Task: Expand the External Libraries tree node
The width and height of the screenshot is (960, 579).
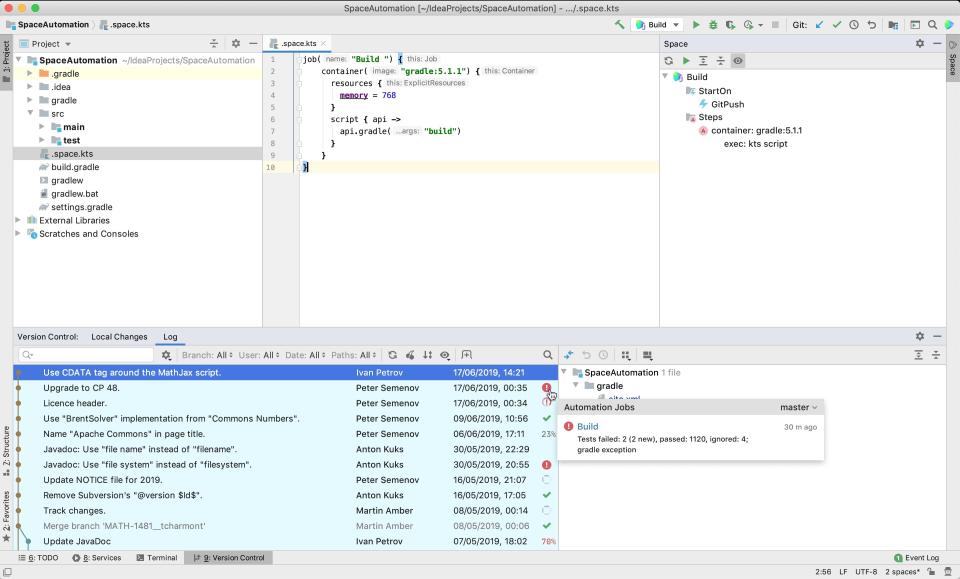Action: pyautogui.click(x=20, y=220)
